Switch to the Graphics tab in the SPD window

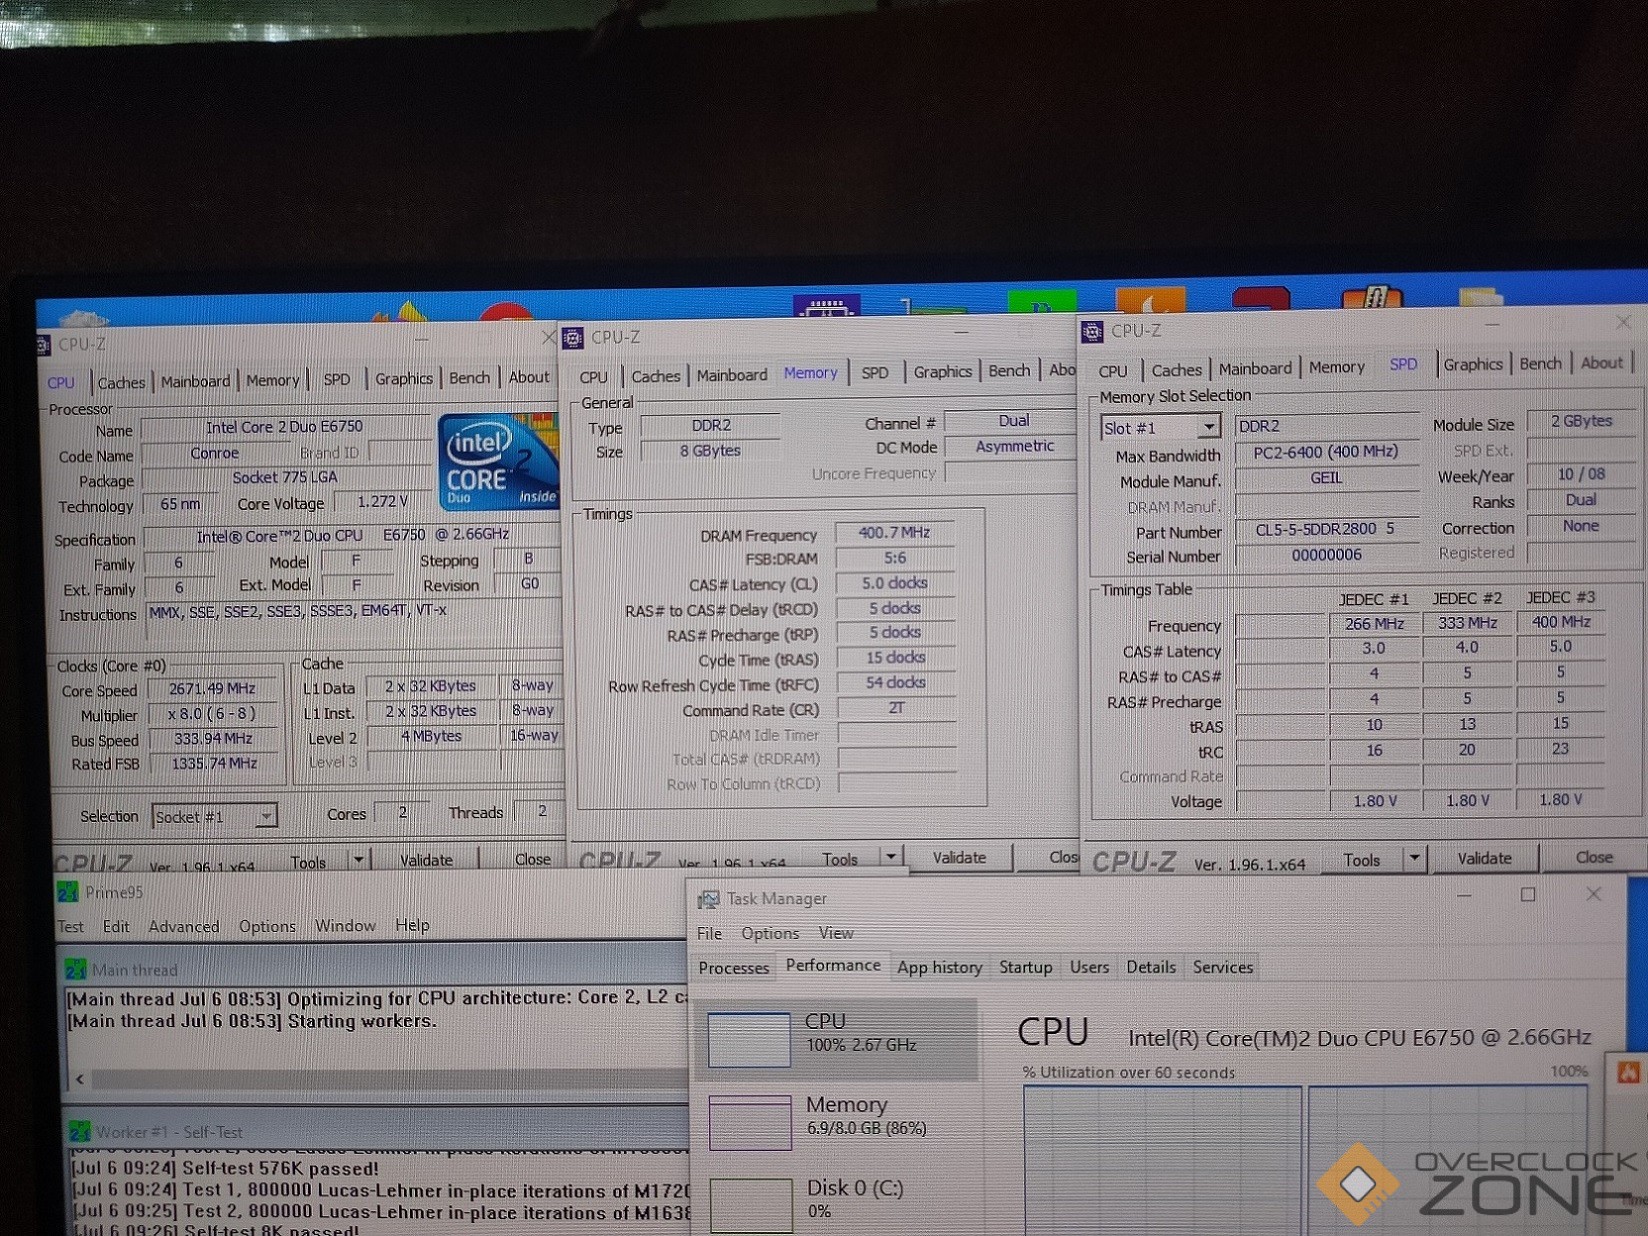click(x=1472, y=365)
